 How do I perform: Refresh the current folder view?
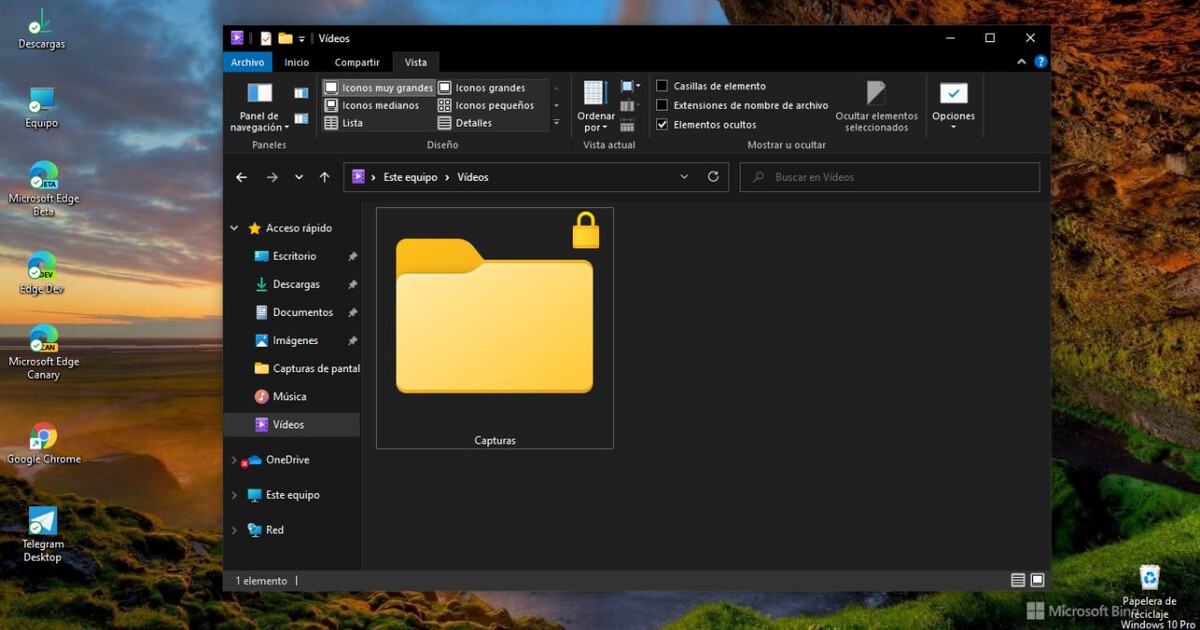point(713,177)
